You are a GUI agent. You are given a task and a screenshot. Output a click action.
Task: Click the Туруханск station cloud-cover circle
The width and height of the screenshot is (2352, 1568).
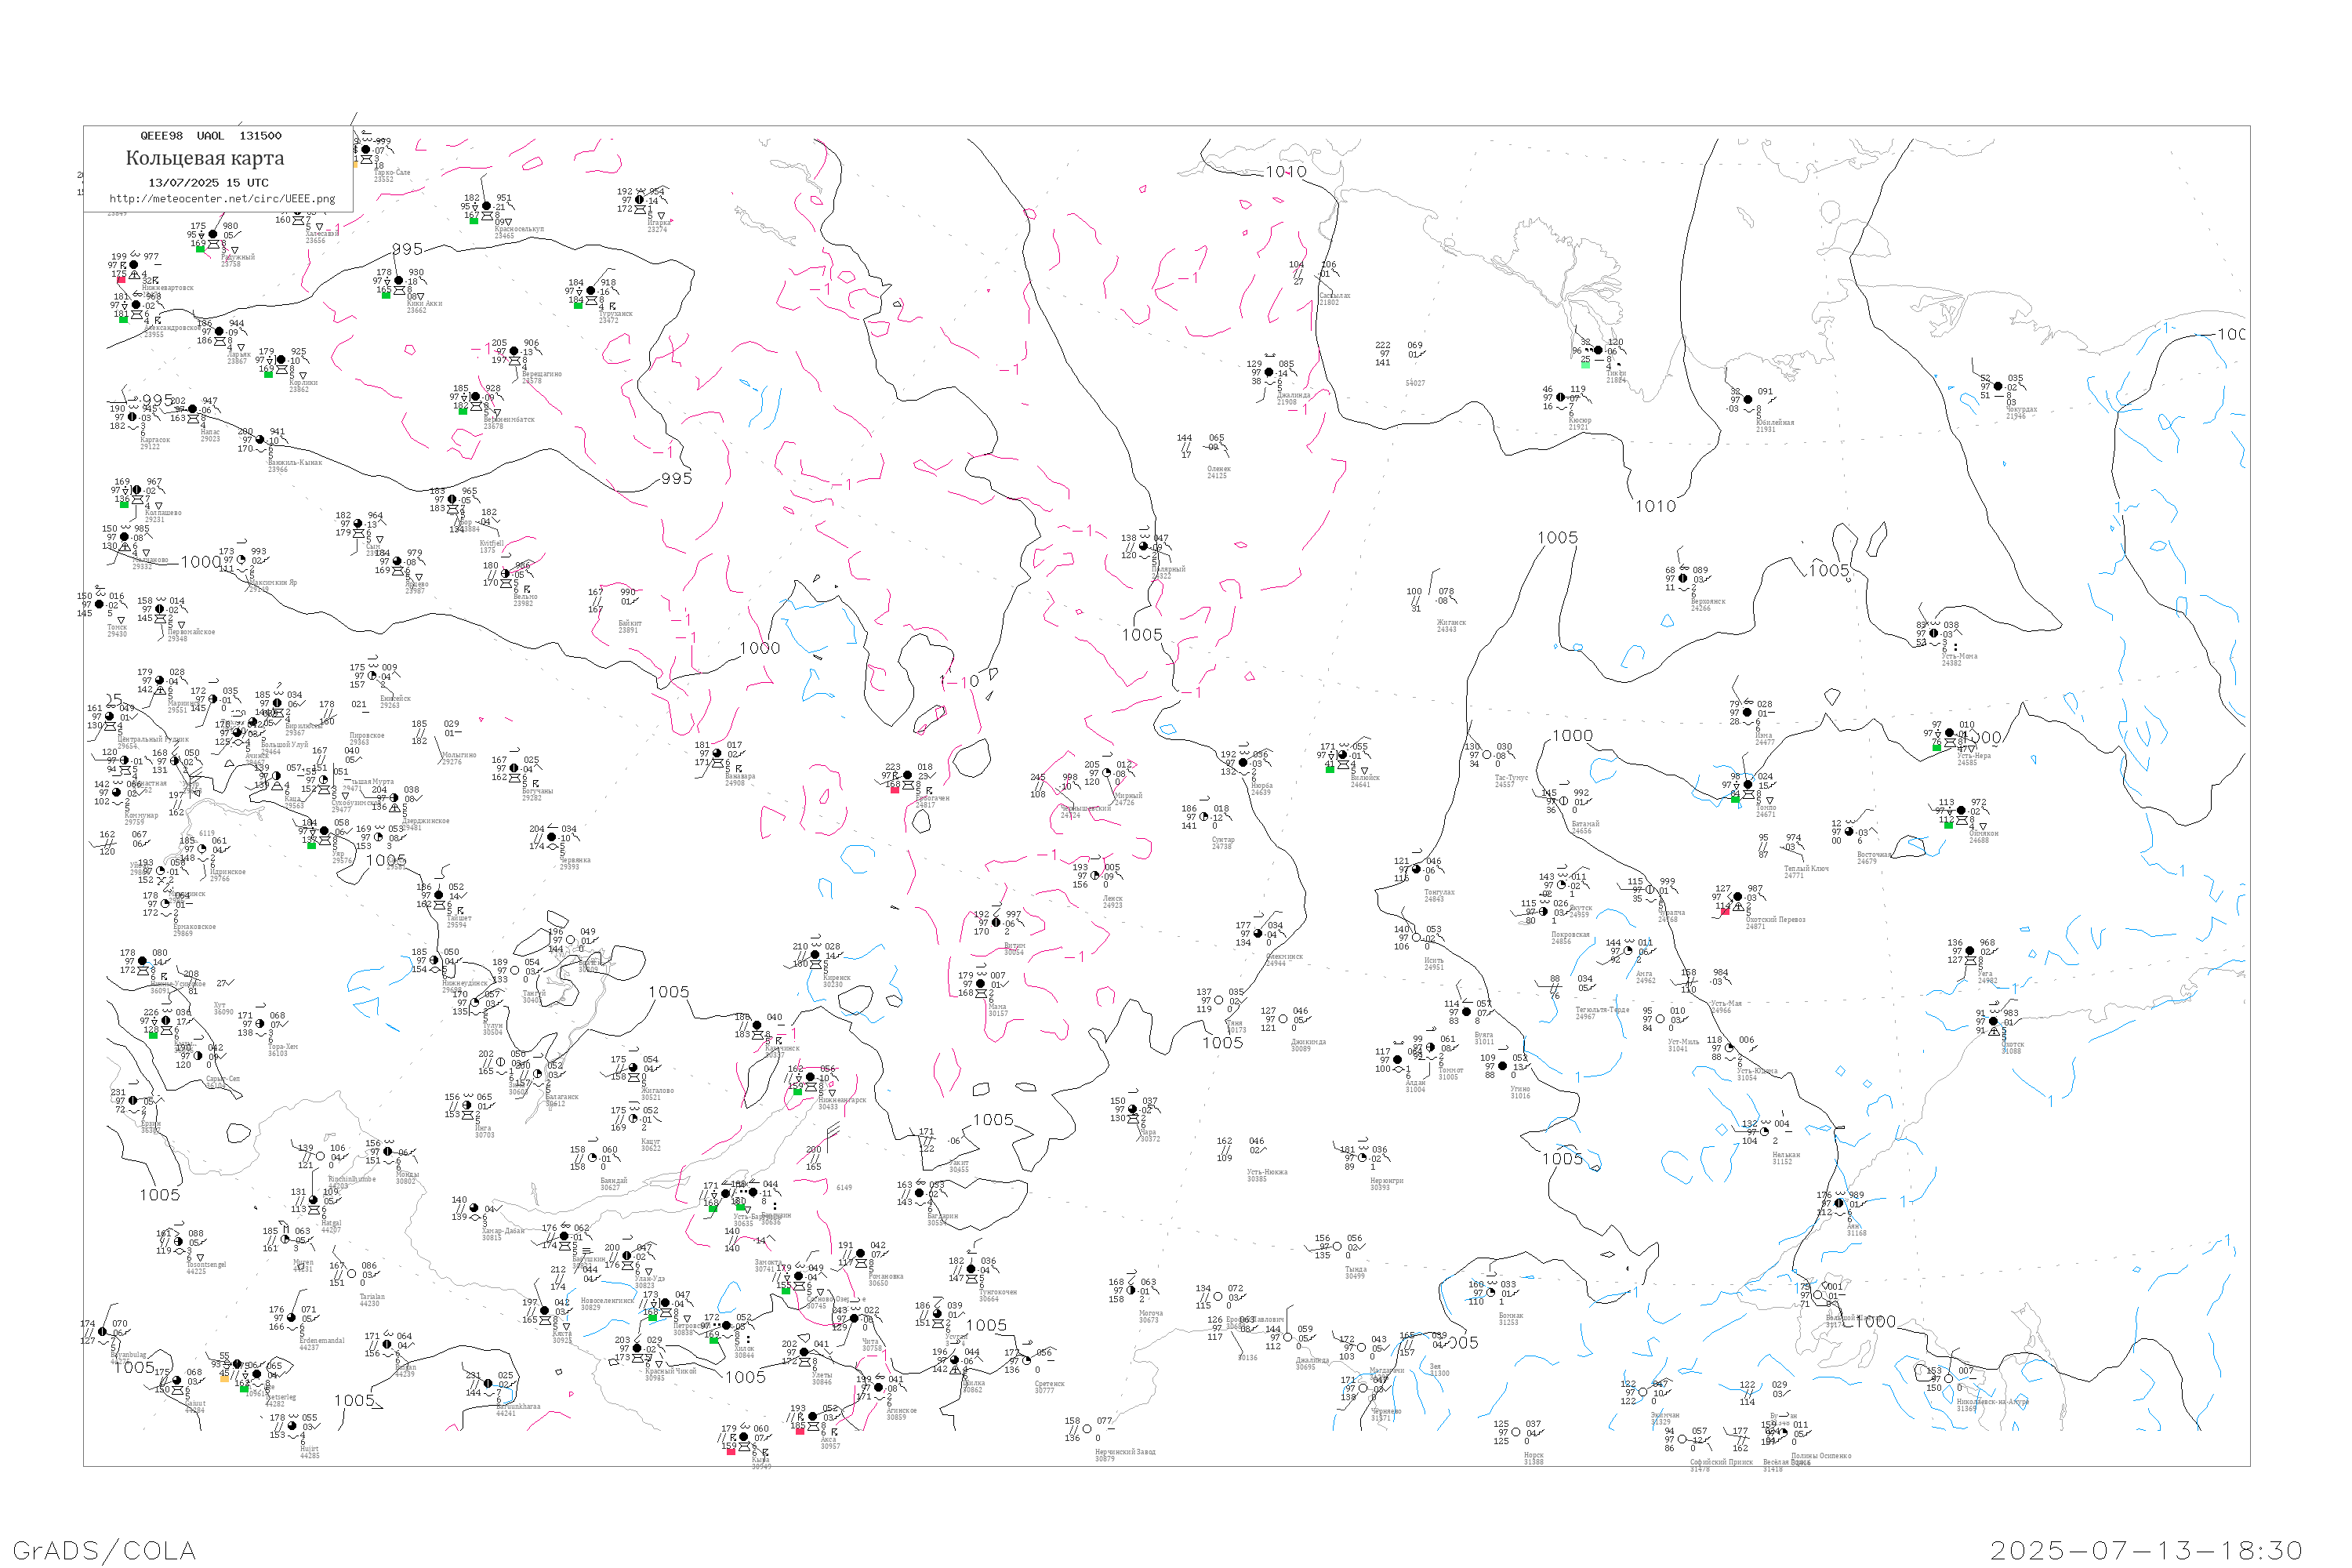coord(590,291)
